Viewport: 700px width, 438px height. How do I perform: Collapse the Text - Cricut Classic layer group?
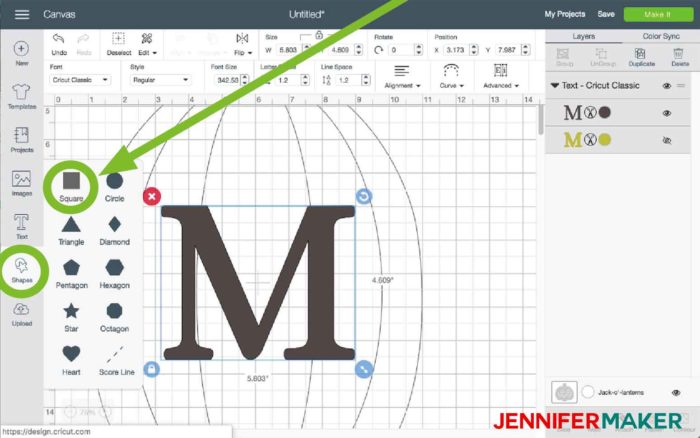[554, 85]
